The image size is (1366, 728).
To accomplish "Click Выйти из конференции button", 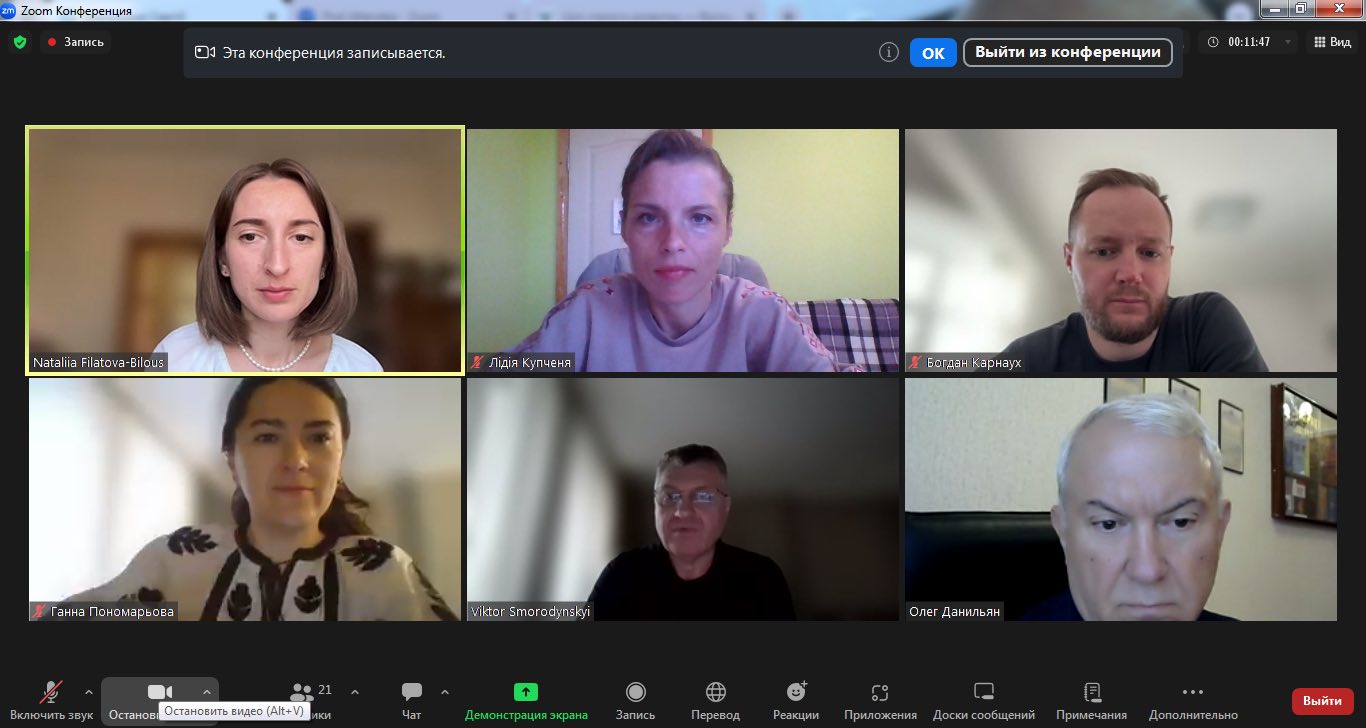I will tap(1068, 52).
